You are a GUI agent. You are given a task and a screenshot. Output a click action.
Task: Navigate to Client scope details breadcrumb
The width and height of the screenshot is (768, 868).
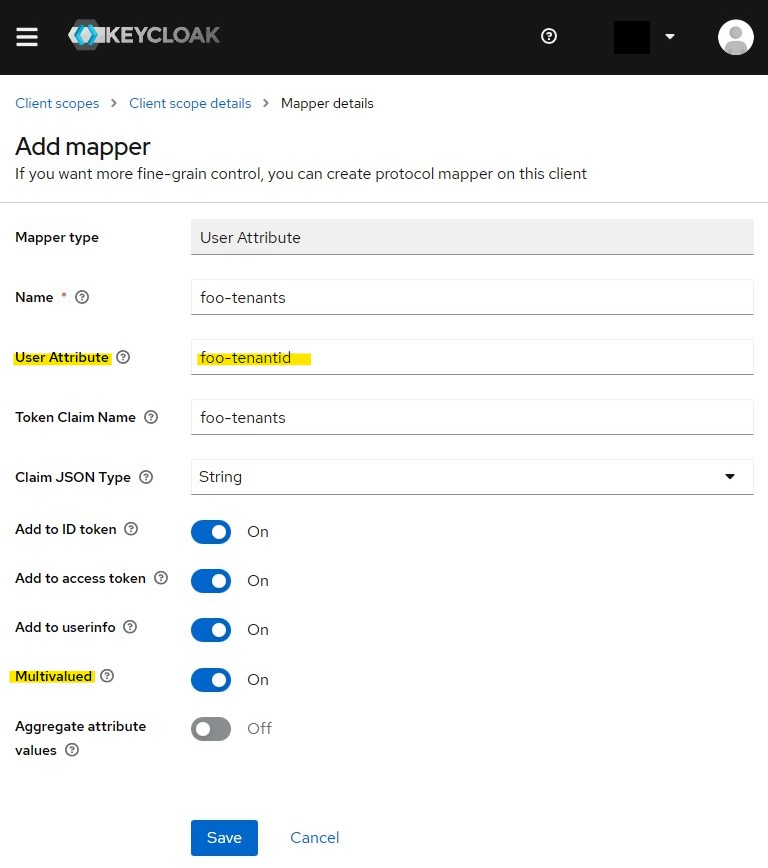point(190,103)
